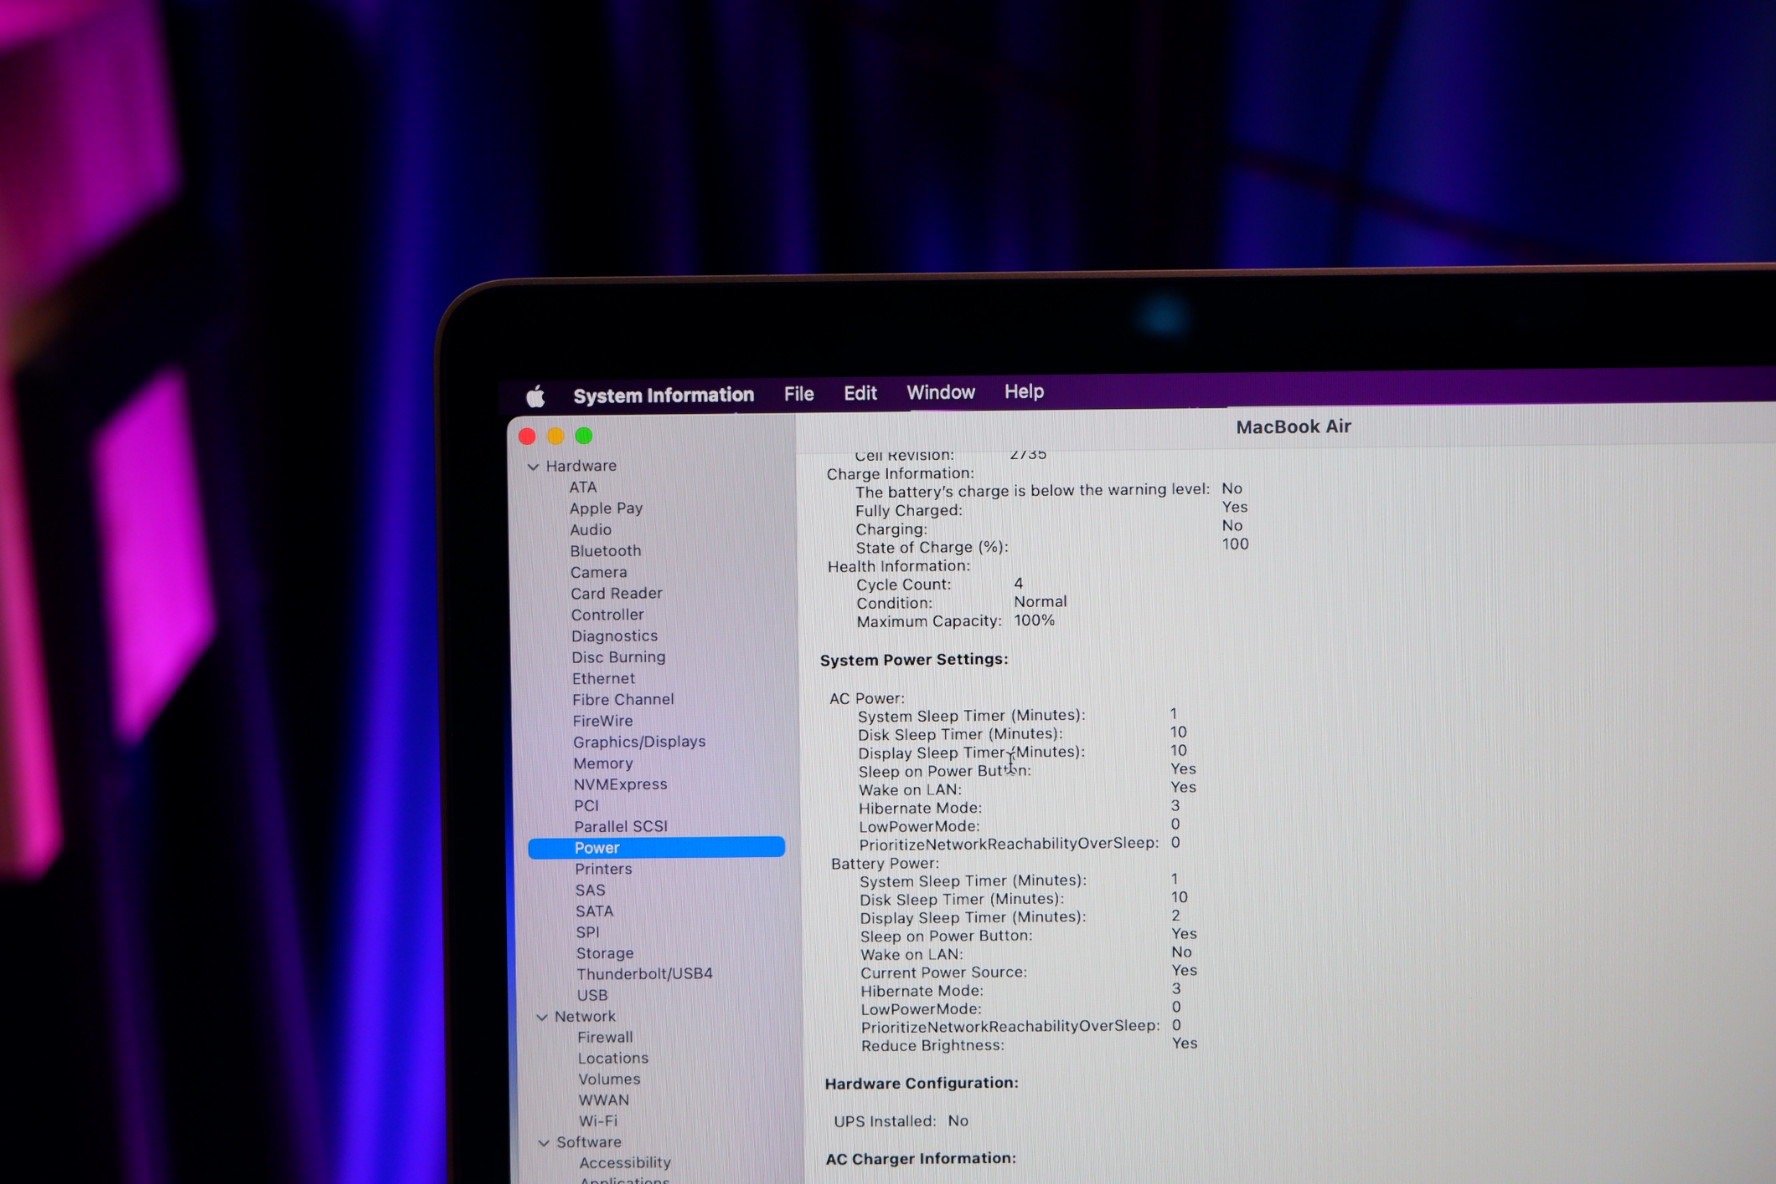Viewport: 1776px width, 1184px height.
Task: Select Diagnostics in the sidebar
Action: tap(614, 636)
